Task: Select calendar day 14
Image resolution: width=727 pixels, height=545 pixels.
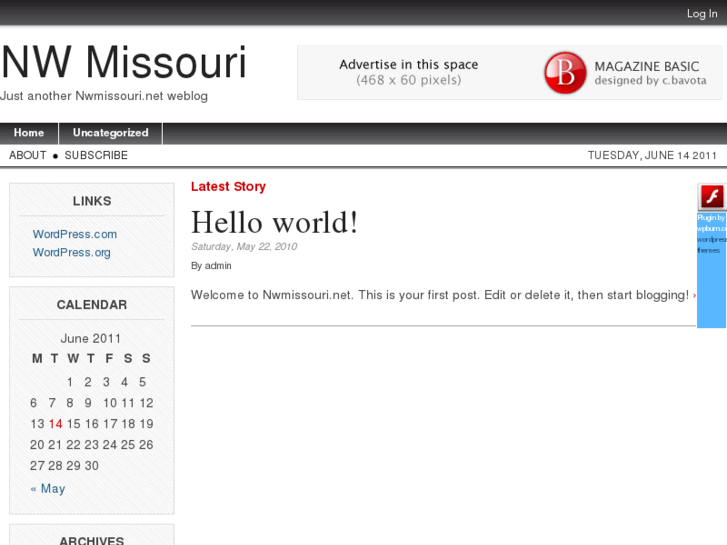Action: (55, 424)
